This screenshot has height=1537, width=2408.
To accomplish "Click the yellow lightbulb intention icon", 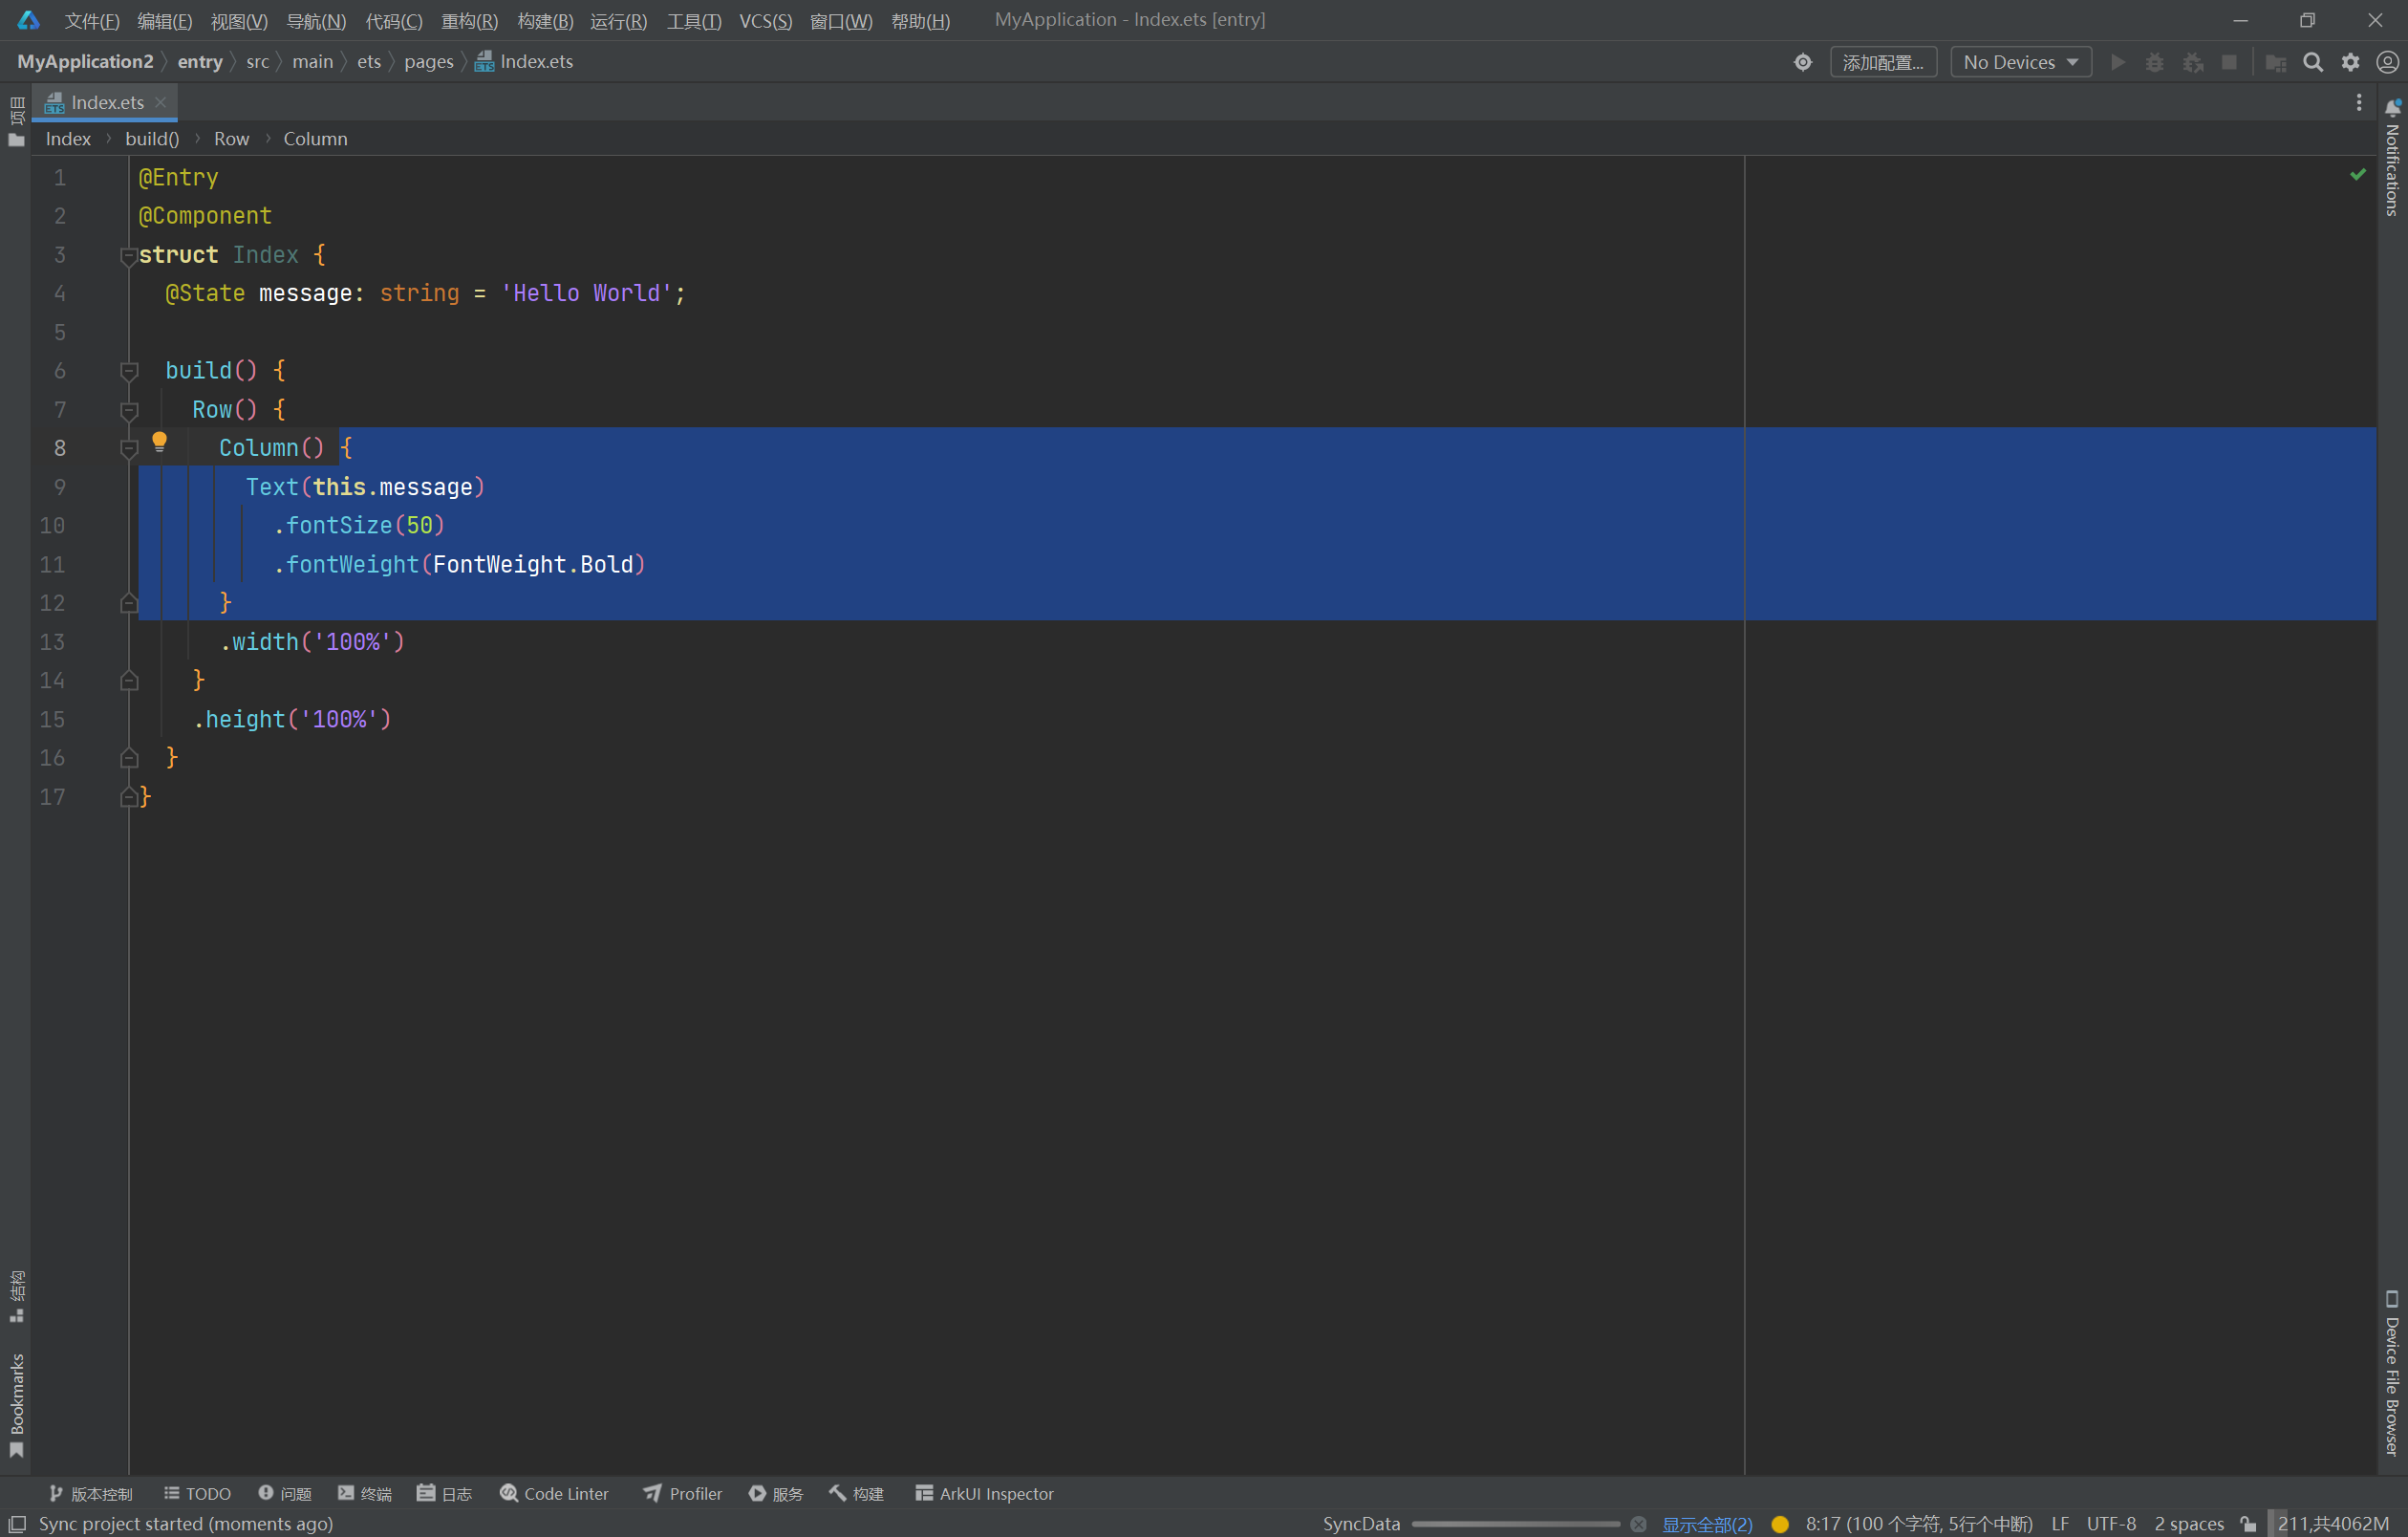I will click(x=159, y=441).
